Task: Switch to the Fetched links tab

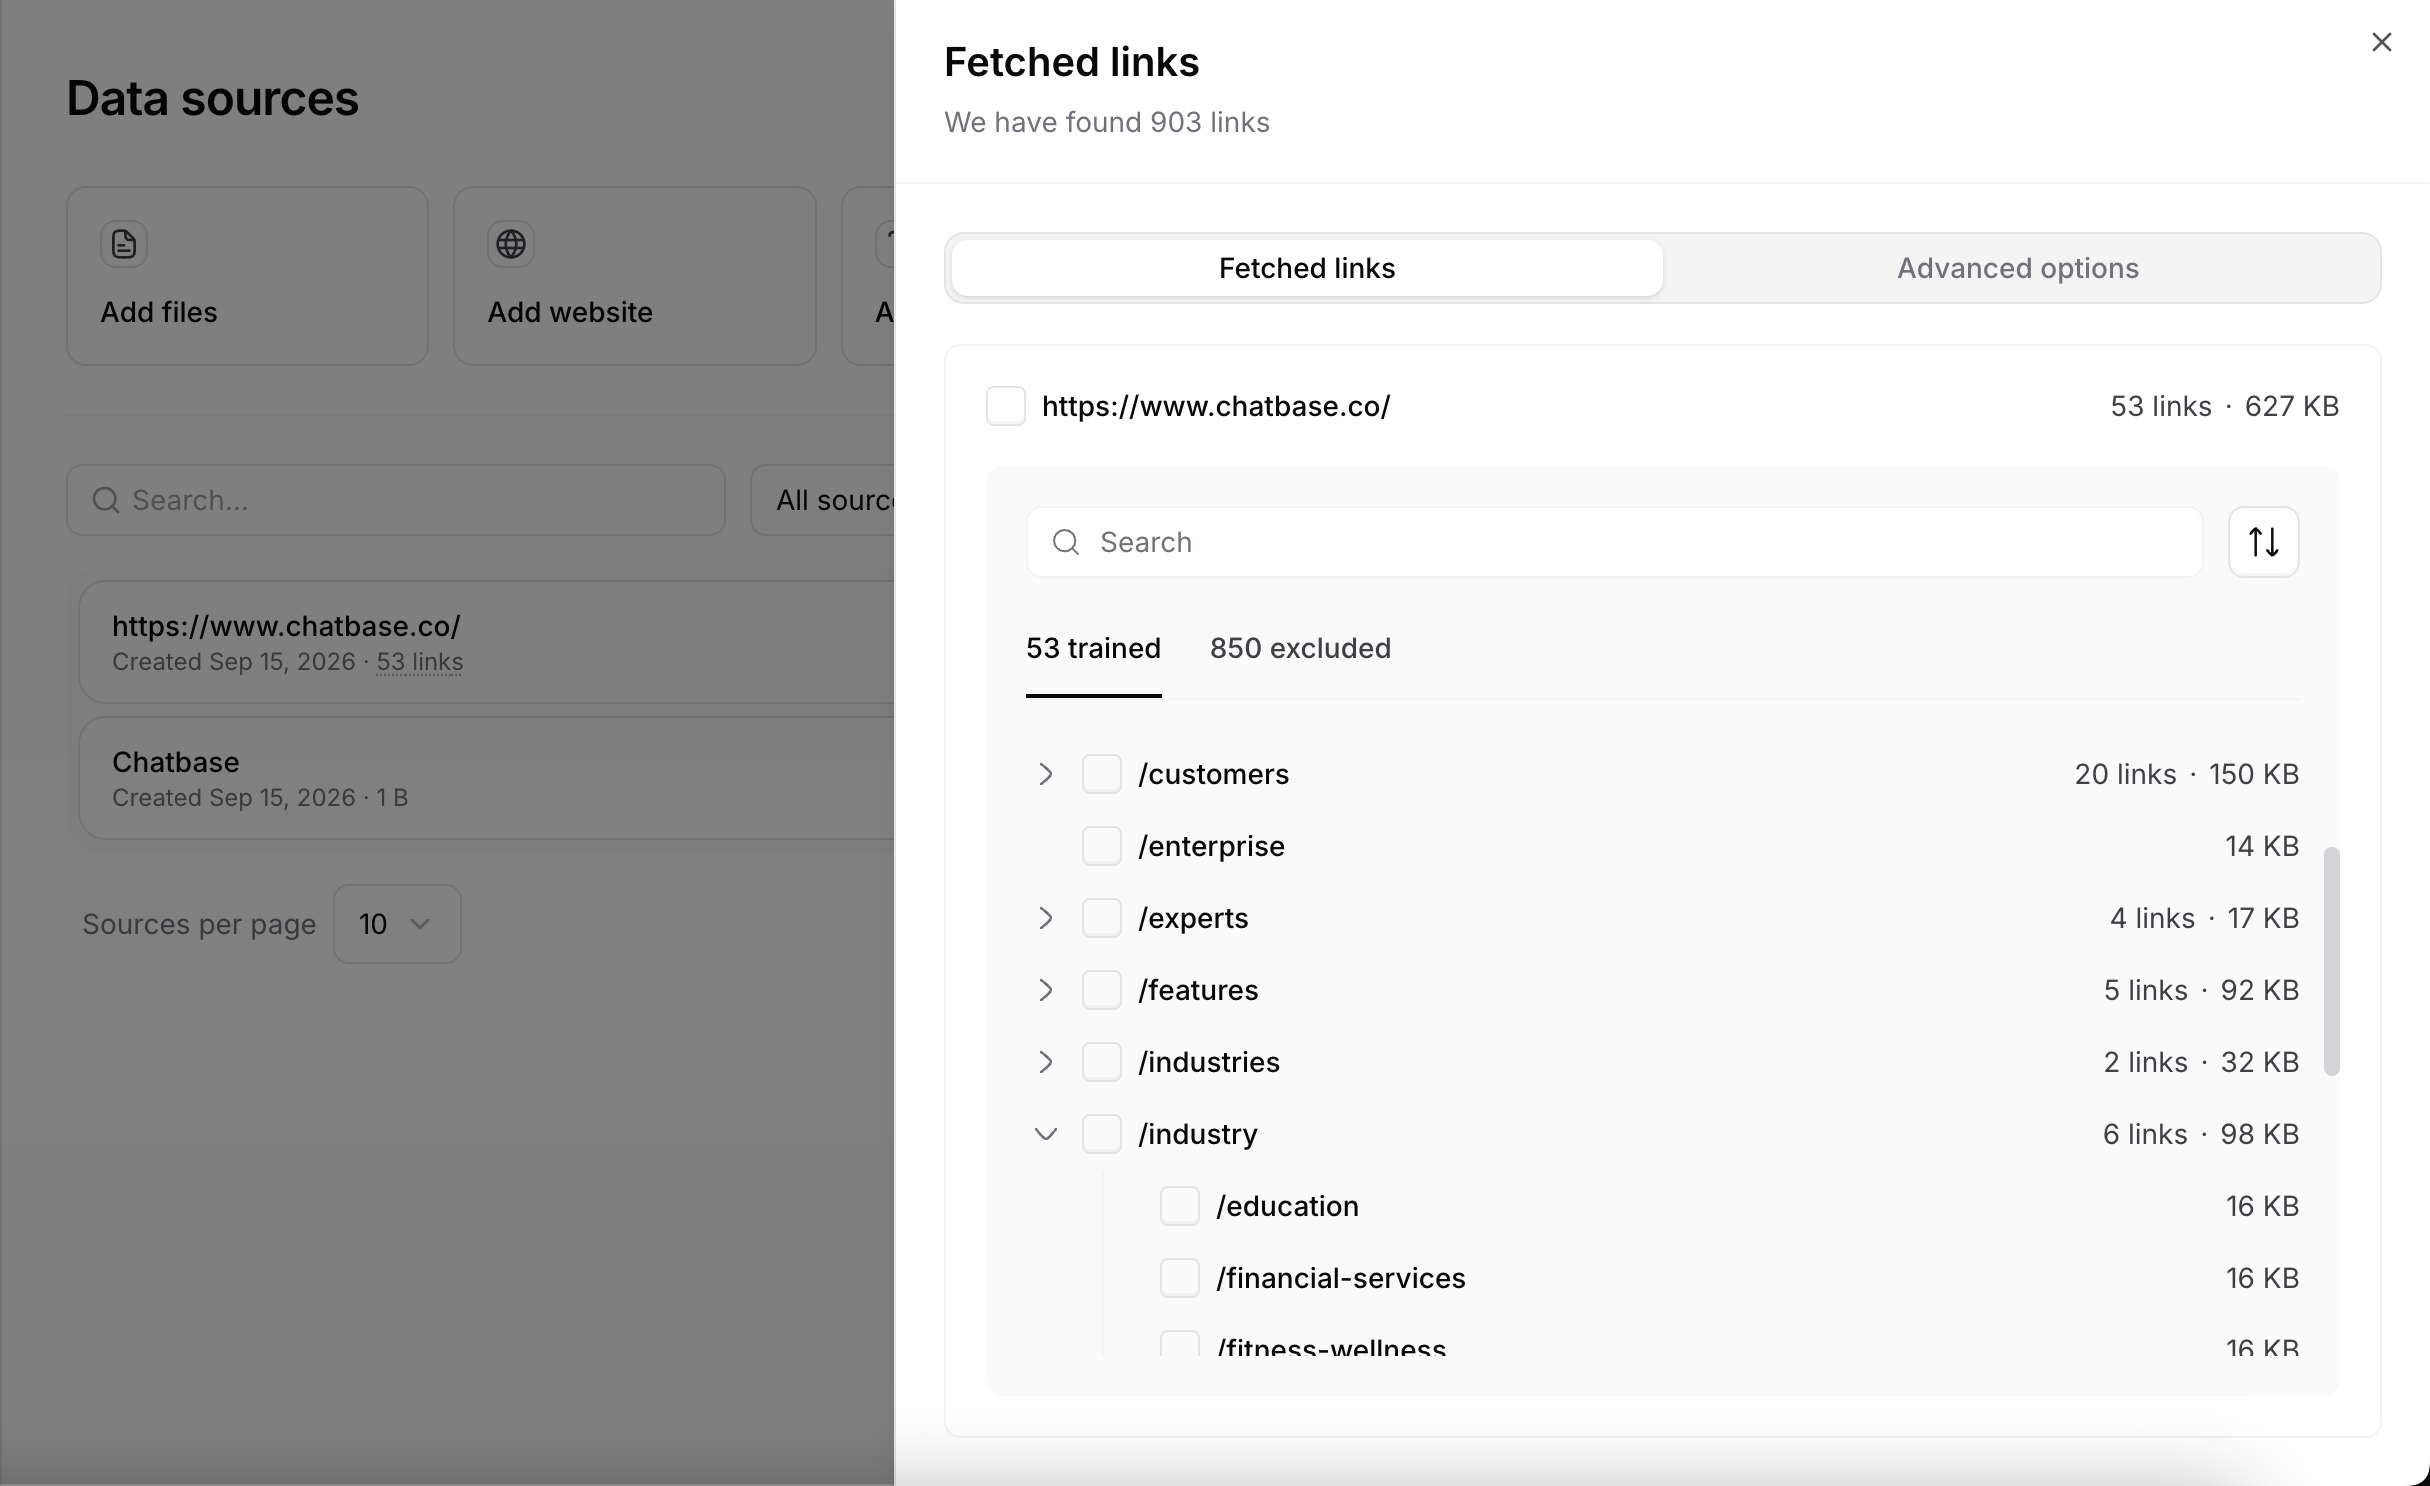Action: click(x=1307, y=268)
